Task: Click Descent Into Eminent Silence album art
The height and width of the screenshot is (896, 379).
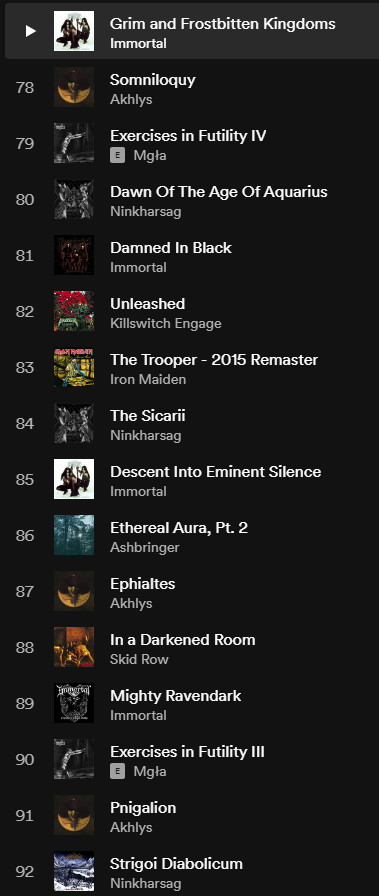Action: tap(74, 479)
